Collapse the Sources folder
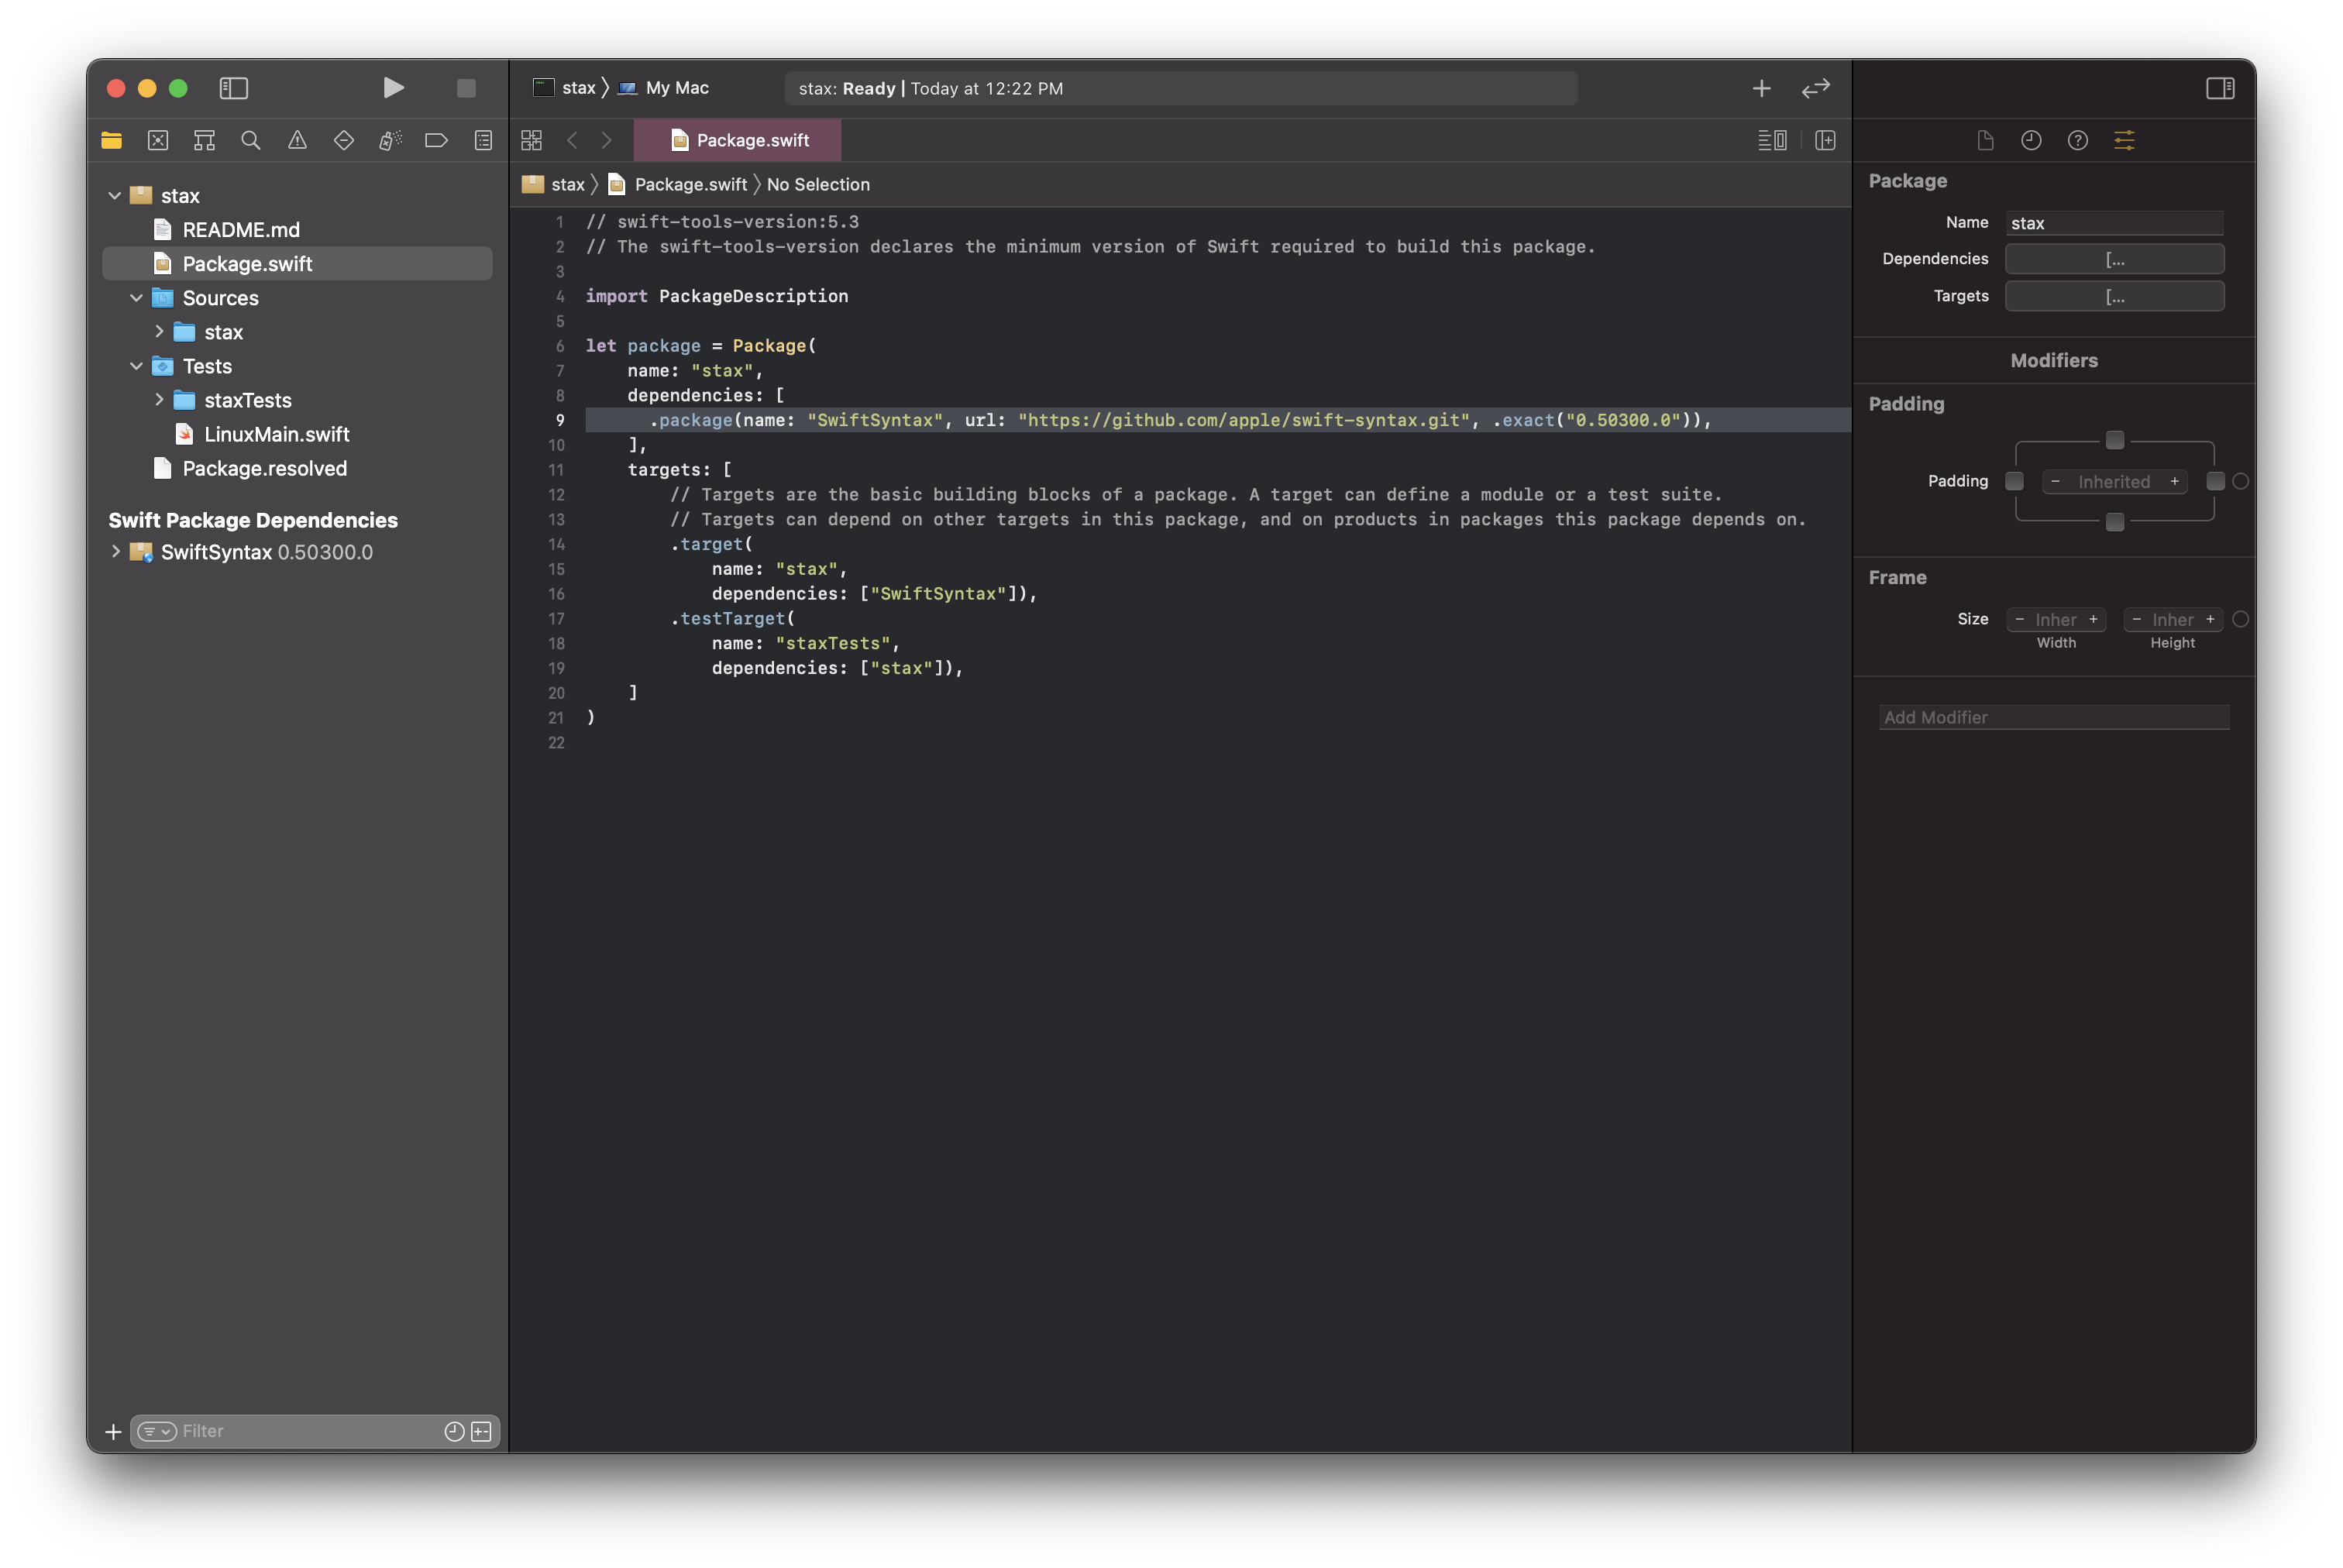2343x1568 pixels. click(x=136, y=298)
